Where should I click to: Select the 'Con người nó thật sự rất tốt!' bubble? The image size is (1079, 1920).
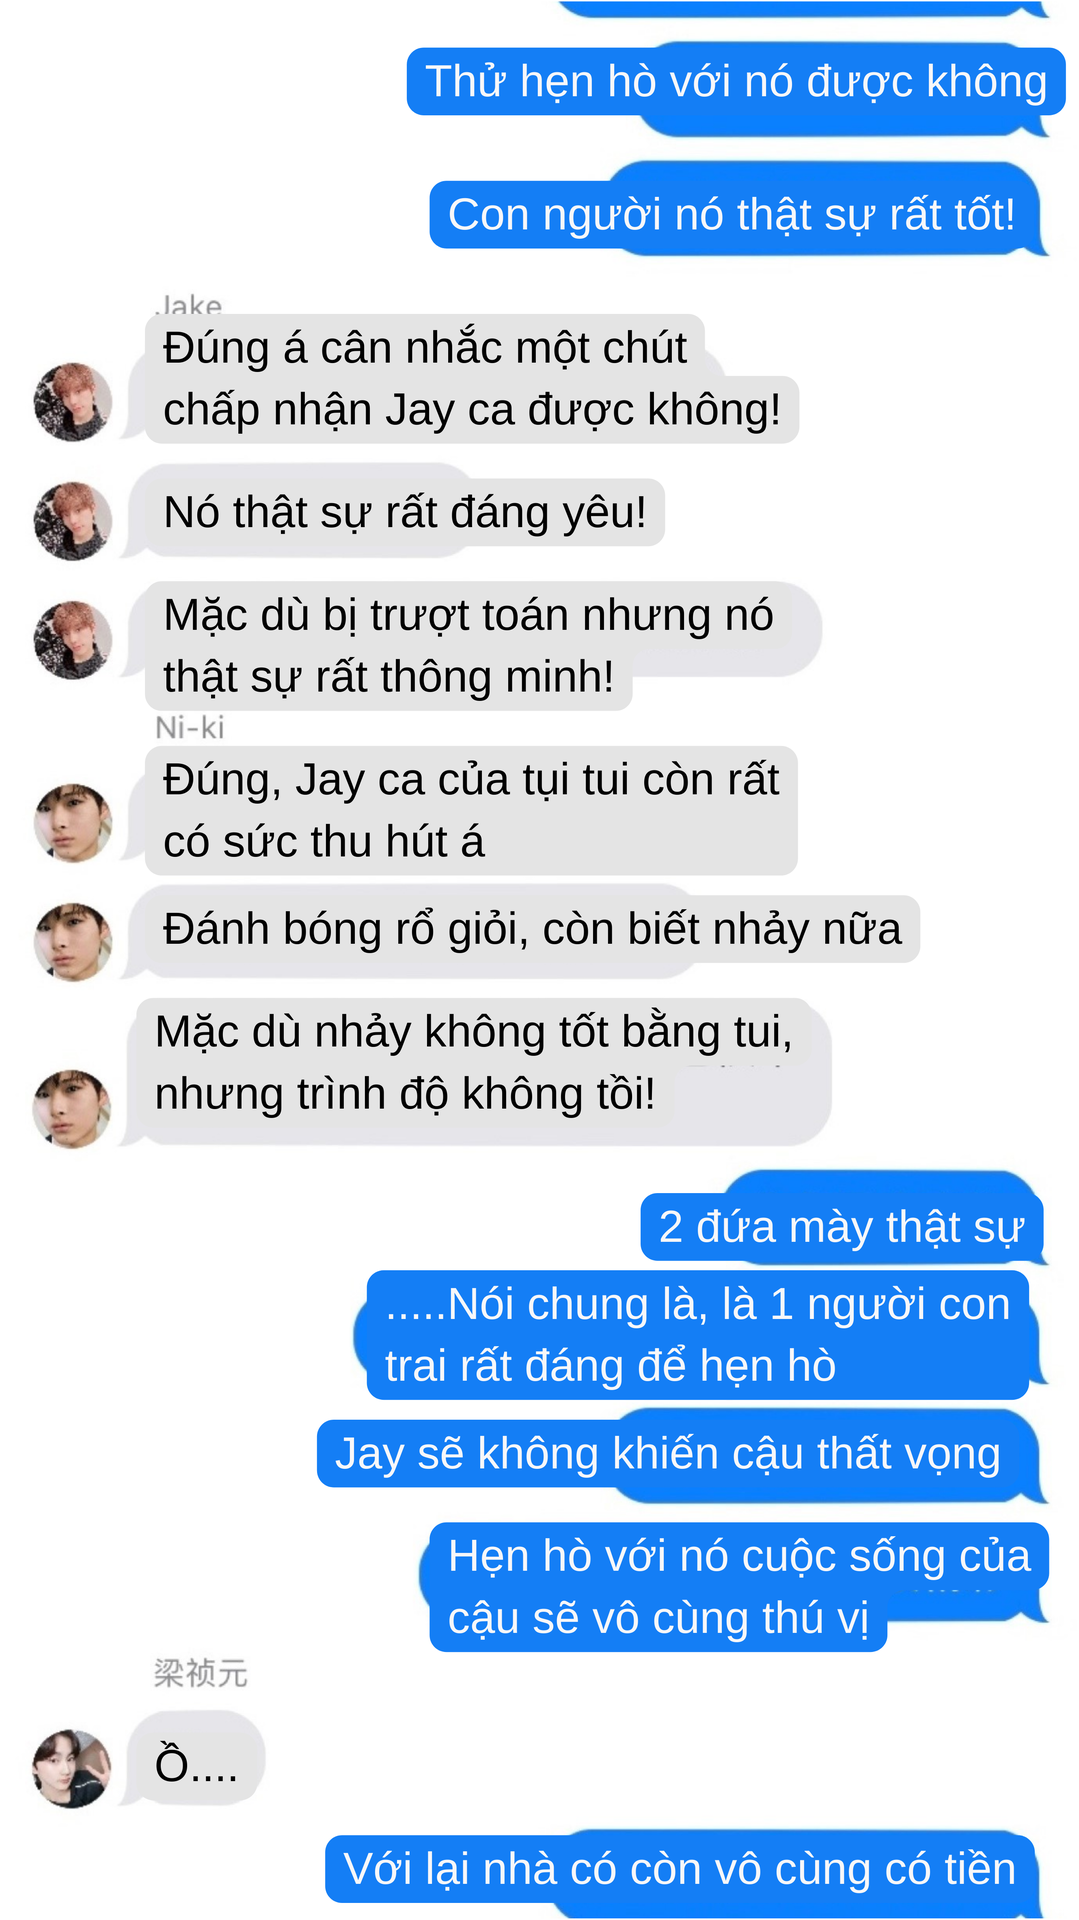click(732, 214)
